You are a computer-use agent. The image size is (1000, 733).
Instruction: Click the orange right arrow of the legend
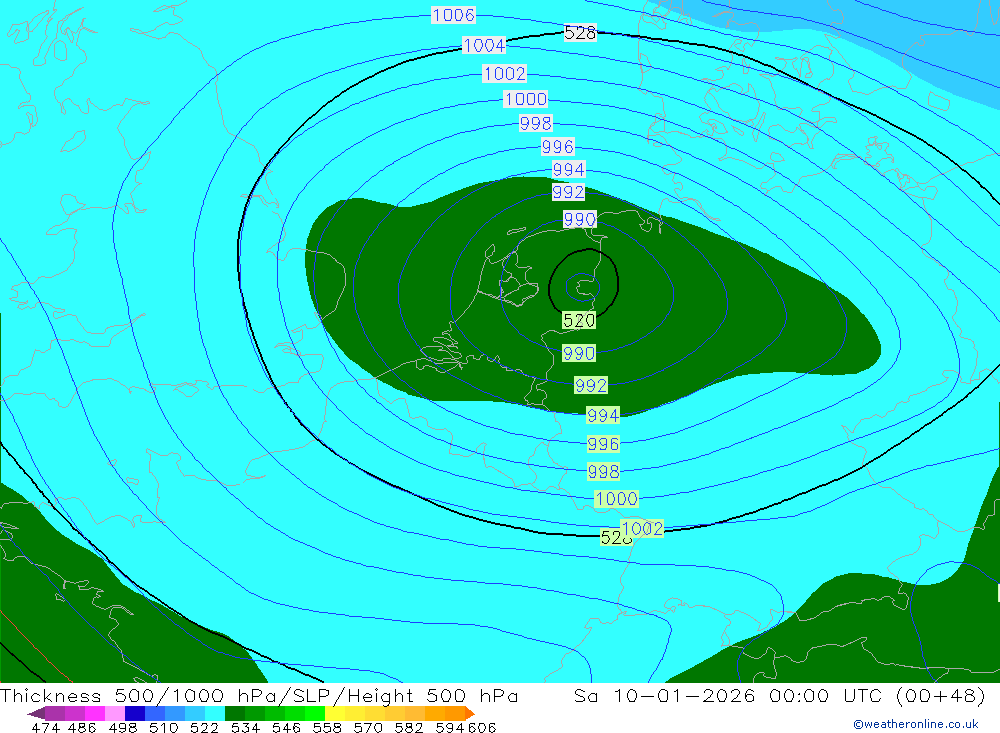(470, 713)
